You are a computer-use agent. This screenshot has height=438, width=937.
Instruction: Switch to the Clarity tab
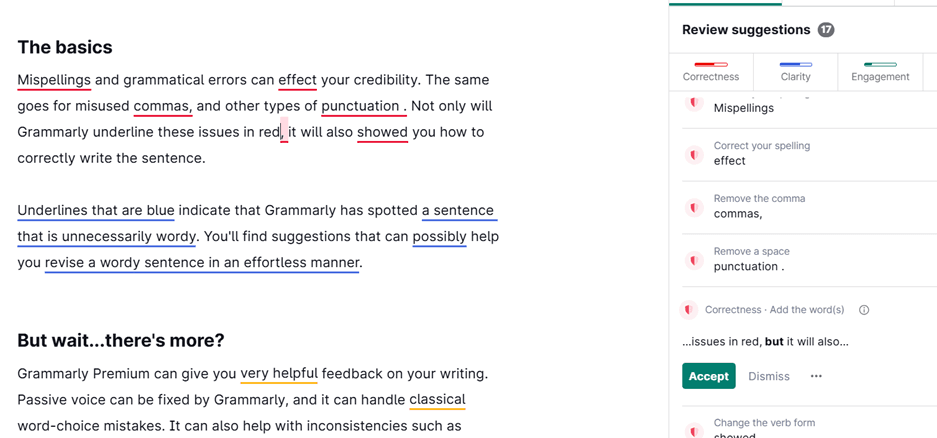[795, 72]
